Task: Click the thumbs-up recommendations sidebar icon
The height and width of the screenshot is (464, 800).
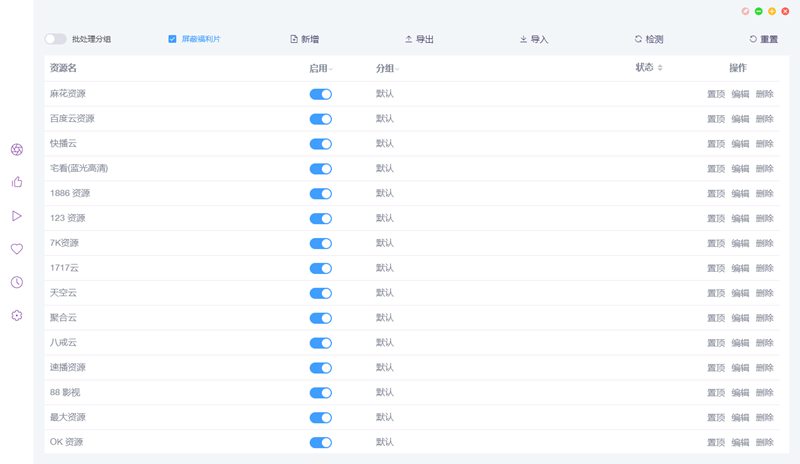Action: [17, 182]
